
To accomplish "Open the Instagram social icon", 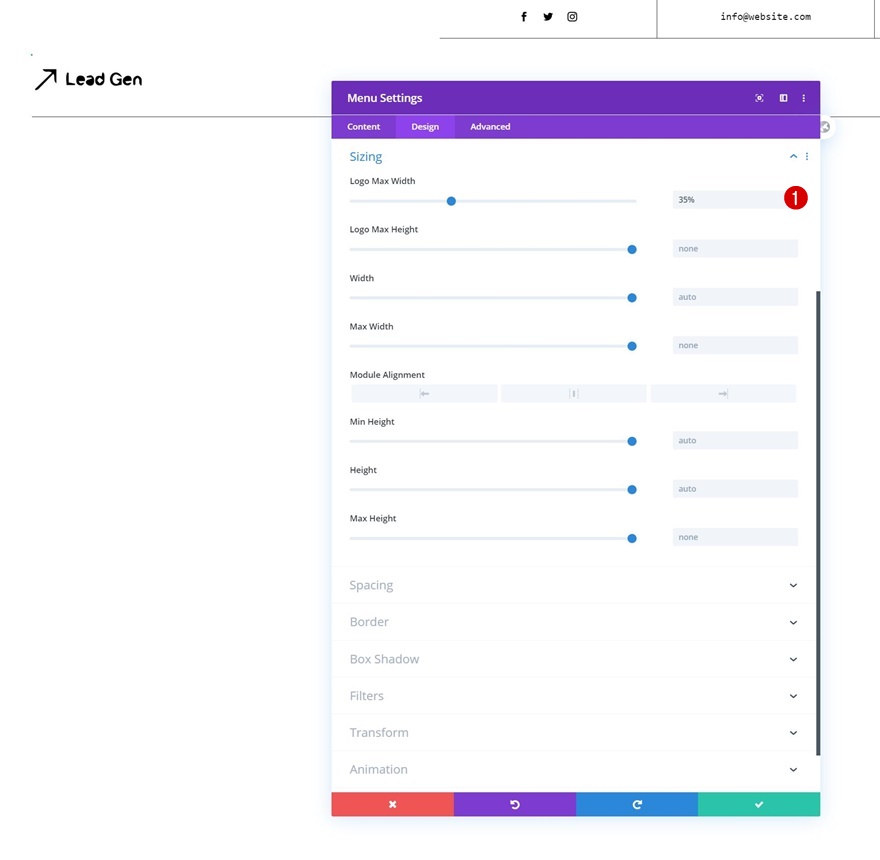I will (x=572, y=17).
